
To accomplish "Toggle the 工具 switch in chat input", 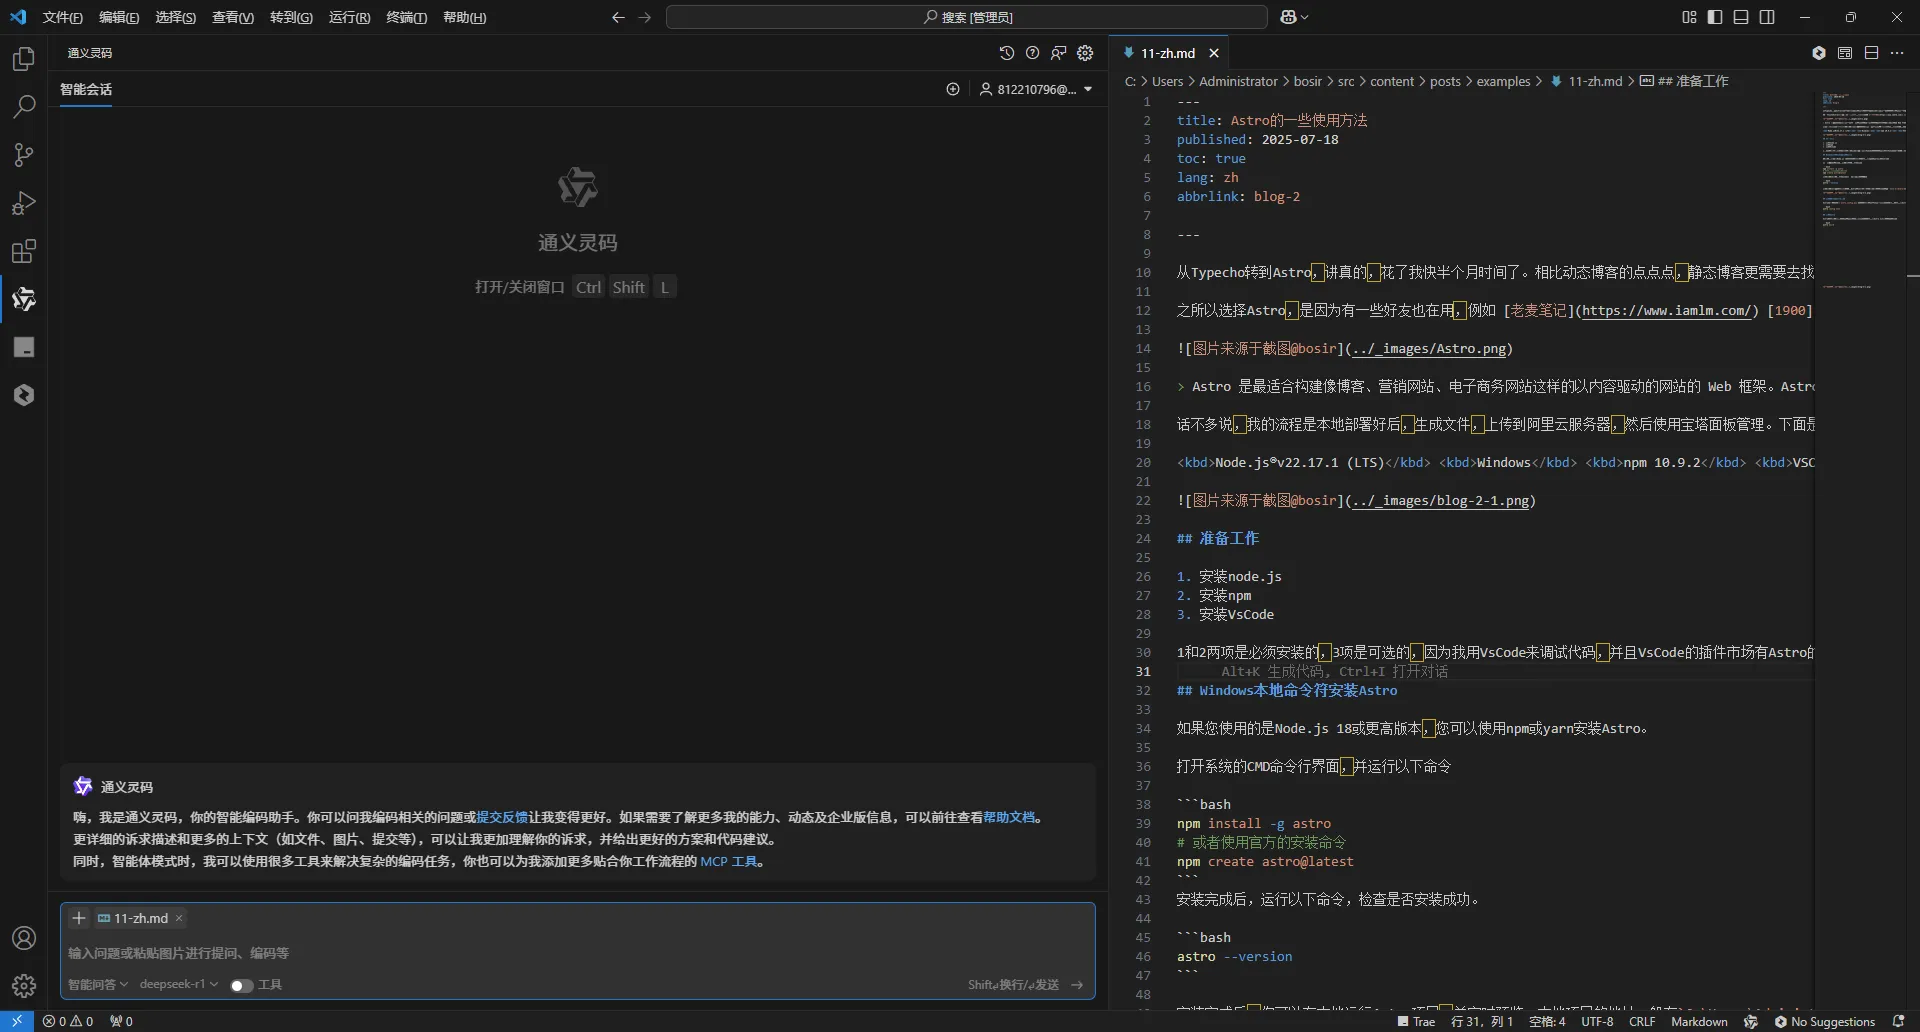I will coord(241,985).
